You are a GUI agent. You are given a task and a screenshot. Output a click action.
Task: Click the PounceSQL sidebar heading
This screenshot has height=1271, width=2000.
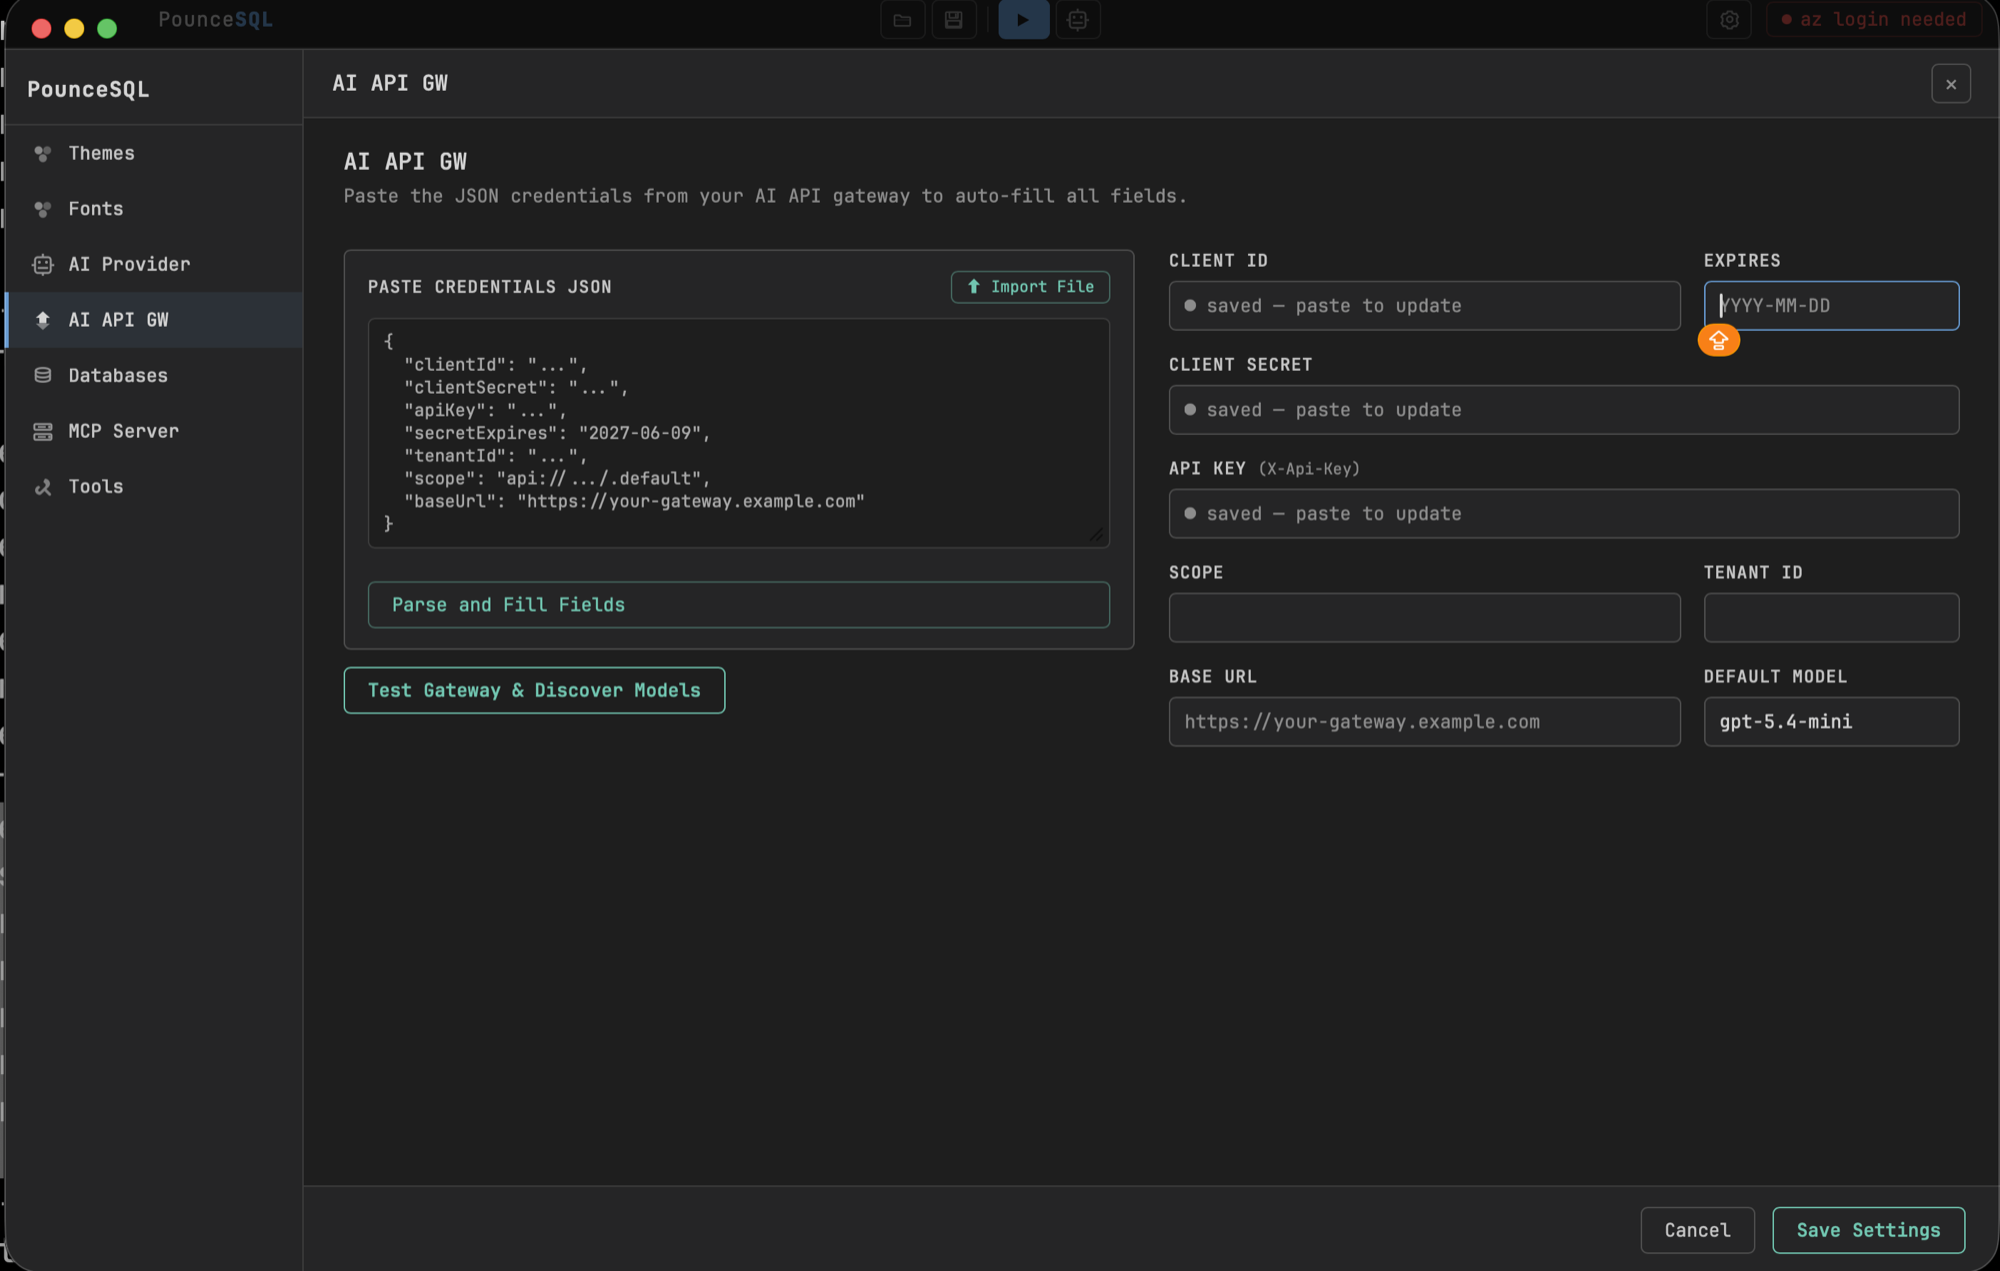(x=88, y=89)
